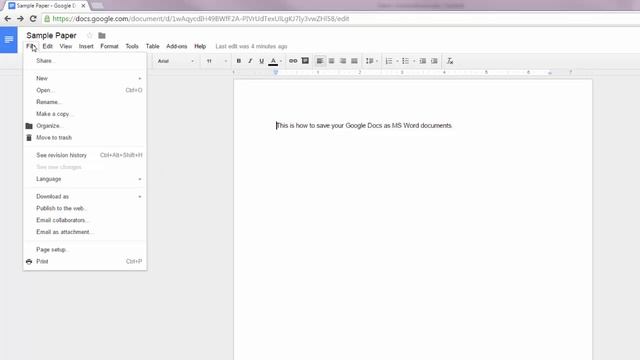The width and height of the screenshot is (640, 360).
Task: Choose Email collaborators
Action: (85, 220)
